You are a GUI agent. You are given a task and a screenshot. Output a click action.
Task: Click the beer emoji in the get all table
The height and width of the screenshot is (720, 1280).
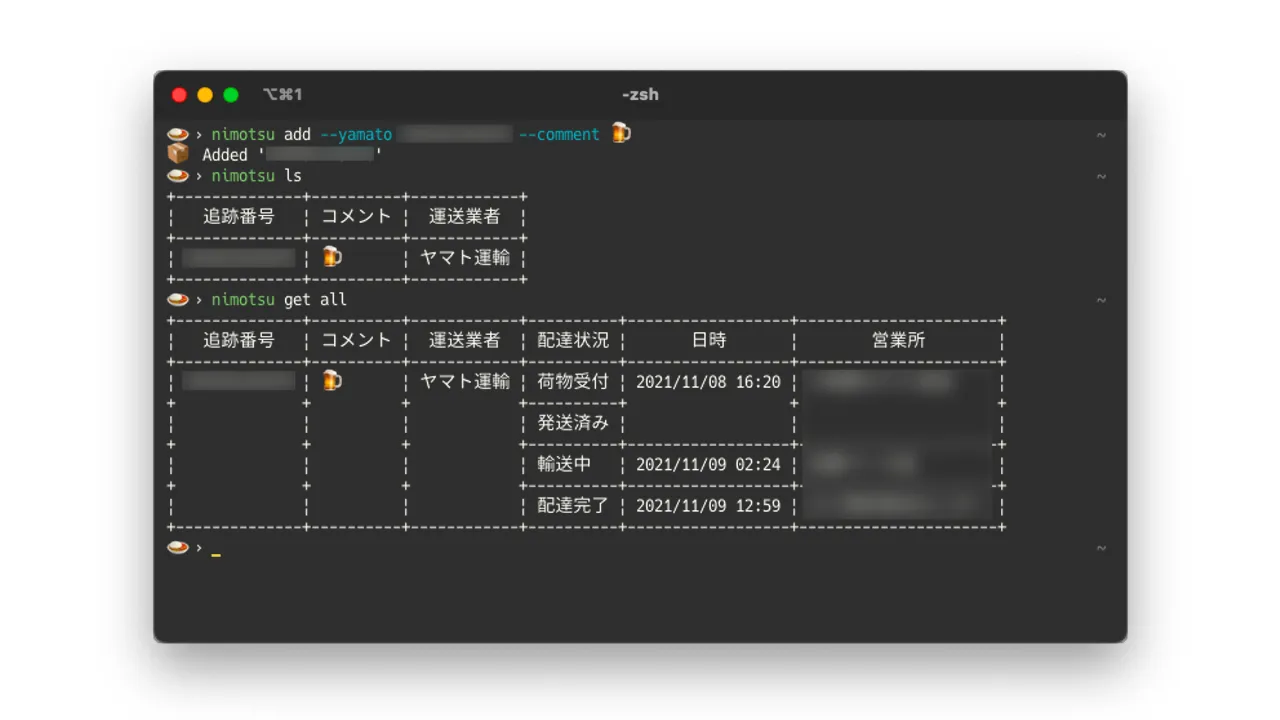[x=332, y=381]
